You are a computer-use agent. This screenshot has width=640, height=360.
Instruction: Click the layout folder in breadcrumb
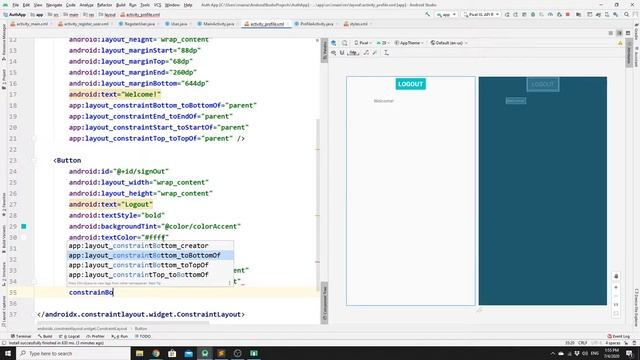point(108,15)
